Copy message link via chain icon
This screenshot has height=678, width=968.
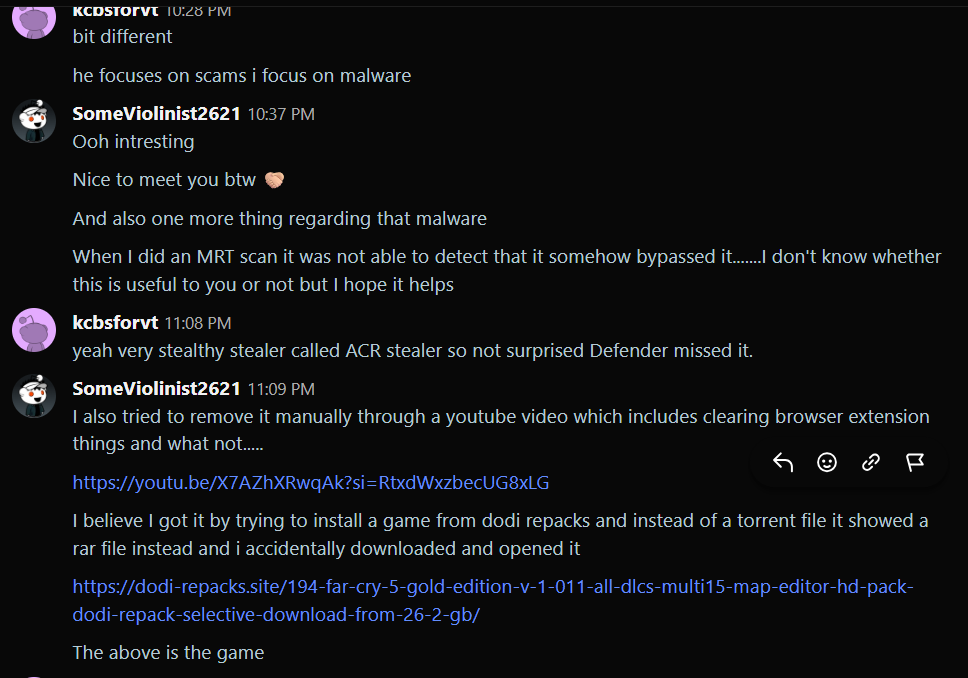coord(870,462)
